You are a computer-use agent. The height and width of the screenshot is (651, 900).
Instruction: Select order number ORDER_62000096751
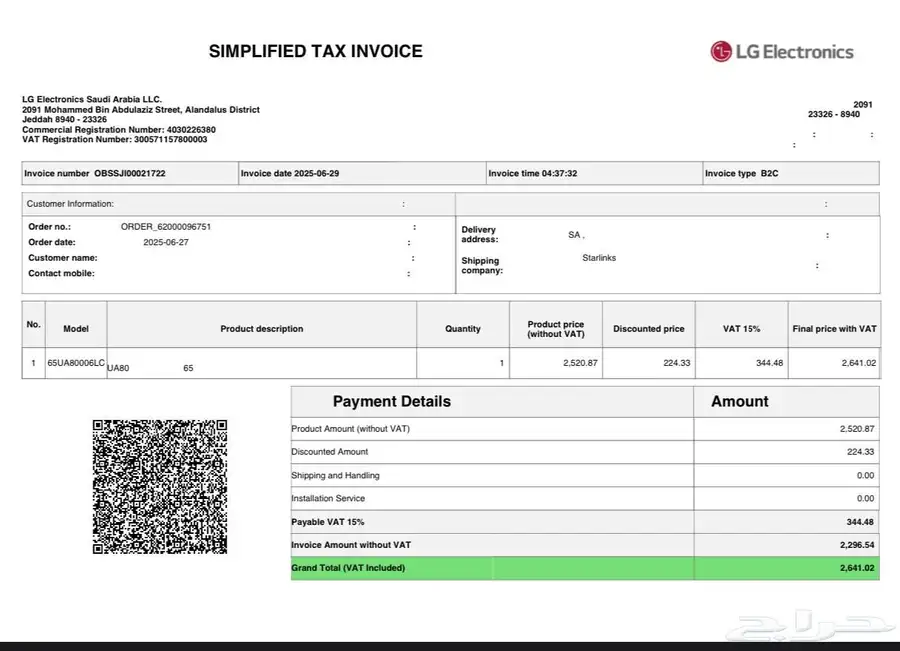(166, 227)
